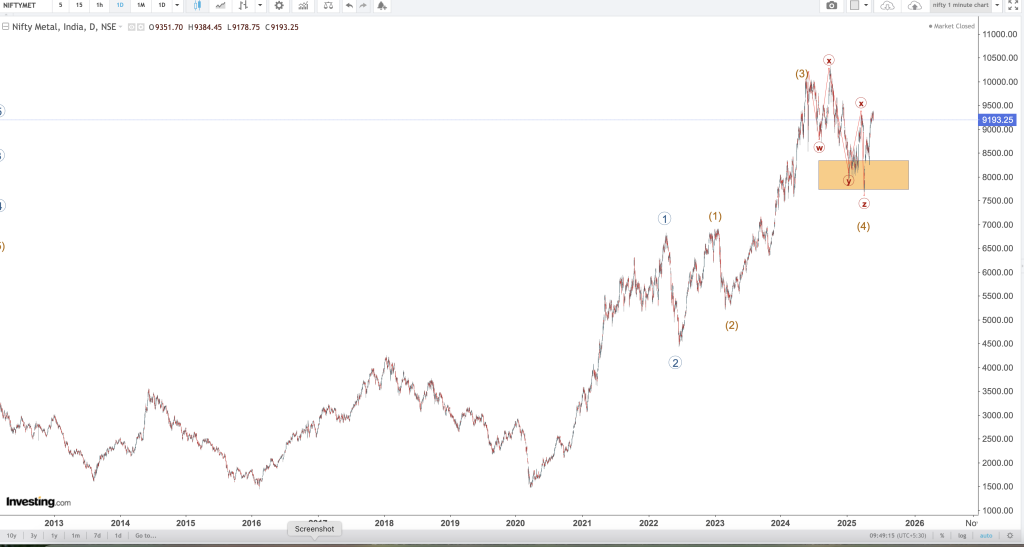Open layout selector dropdown arrow
This screenshot has width=1024, height=547.
point(866,5)
